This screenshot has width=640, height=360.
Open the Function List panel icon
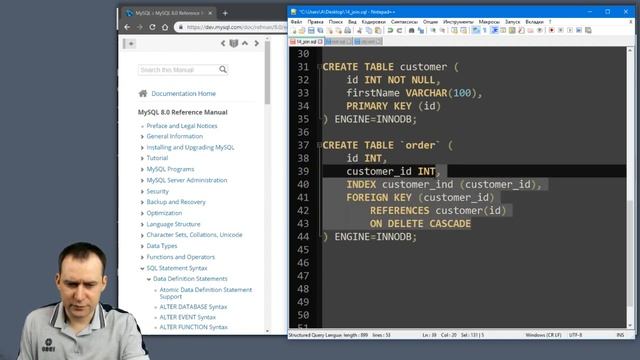pyautogui.click(x=520, y=30)
